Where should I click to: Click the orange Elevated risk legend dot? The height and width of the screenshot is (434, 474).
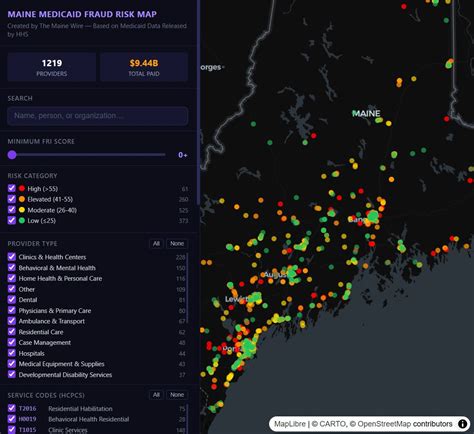(22, 199)
